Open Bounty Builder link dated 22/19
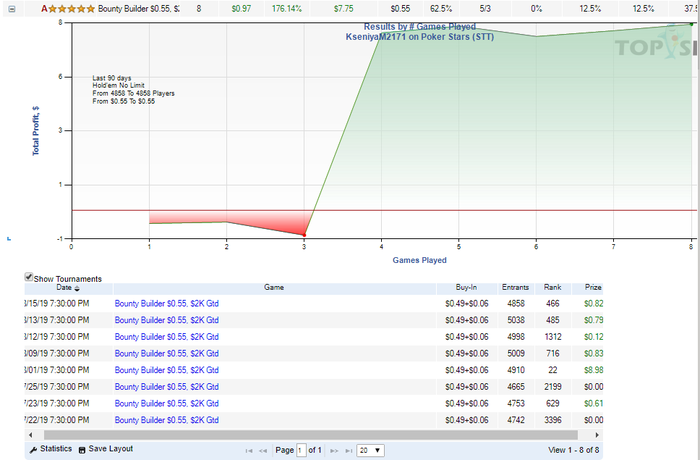 click(167, 420)
